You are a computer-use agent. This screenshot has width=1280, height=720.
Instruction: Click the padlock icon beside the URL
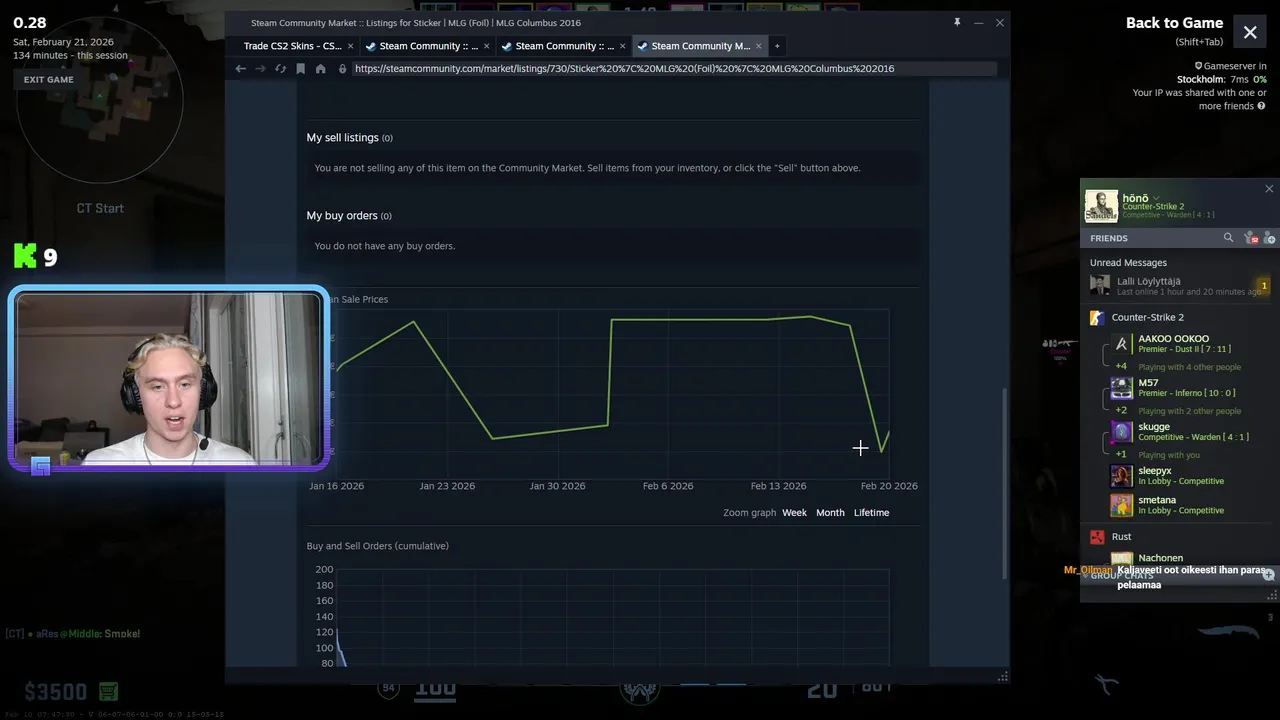342,69
